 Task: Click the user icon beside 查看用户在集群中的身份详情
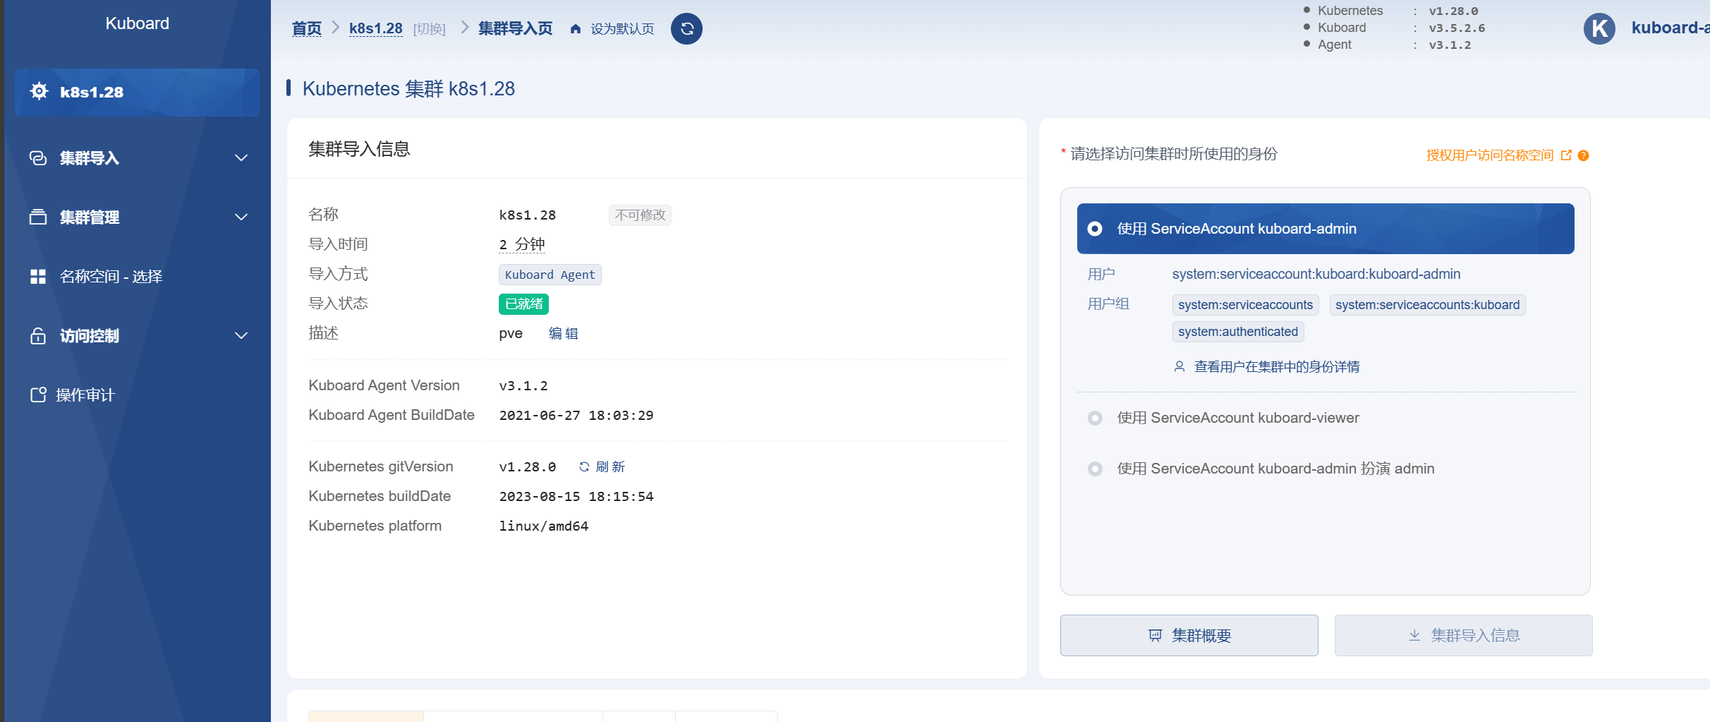[x=1179, y=367]
